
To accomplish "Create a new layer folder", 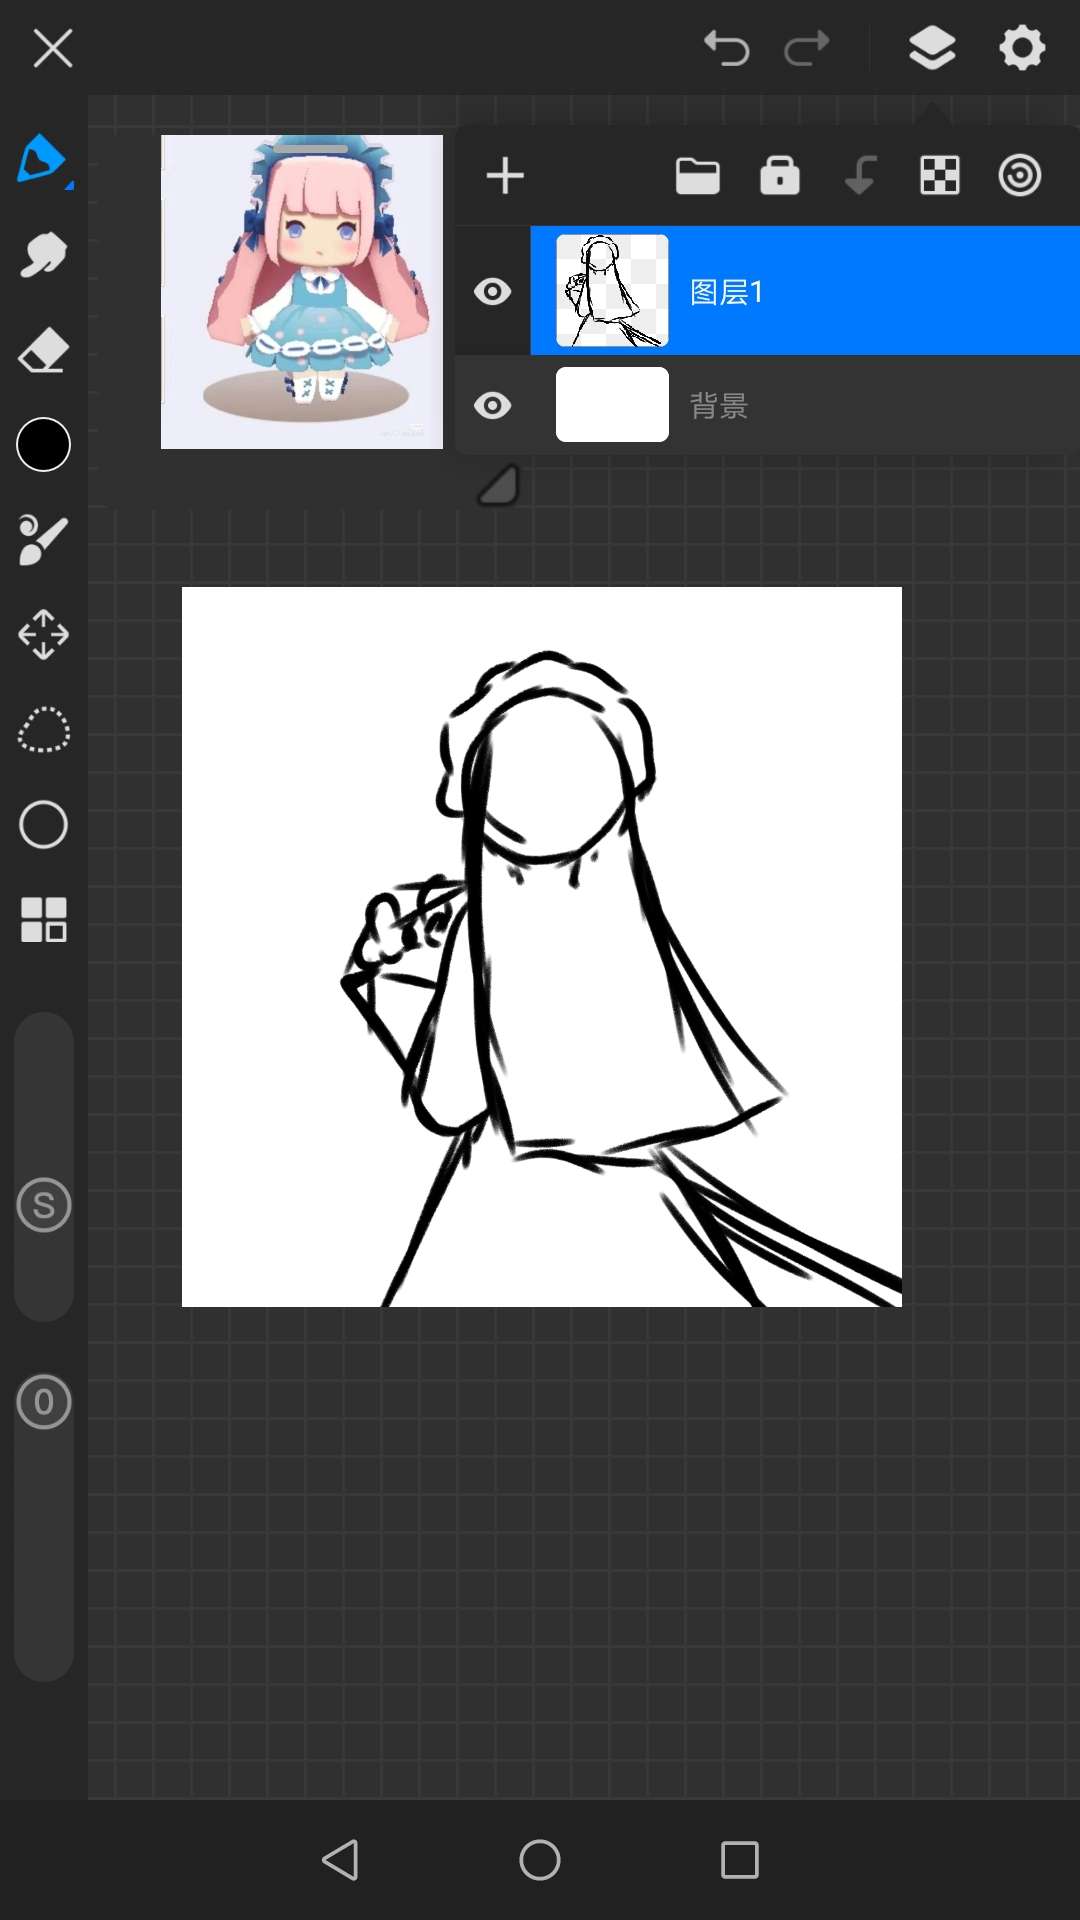I will point(697,176).
